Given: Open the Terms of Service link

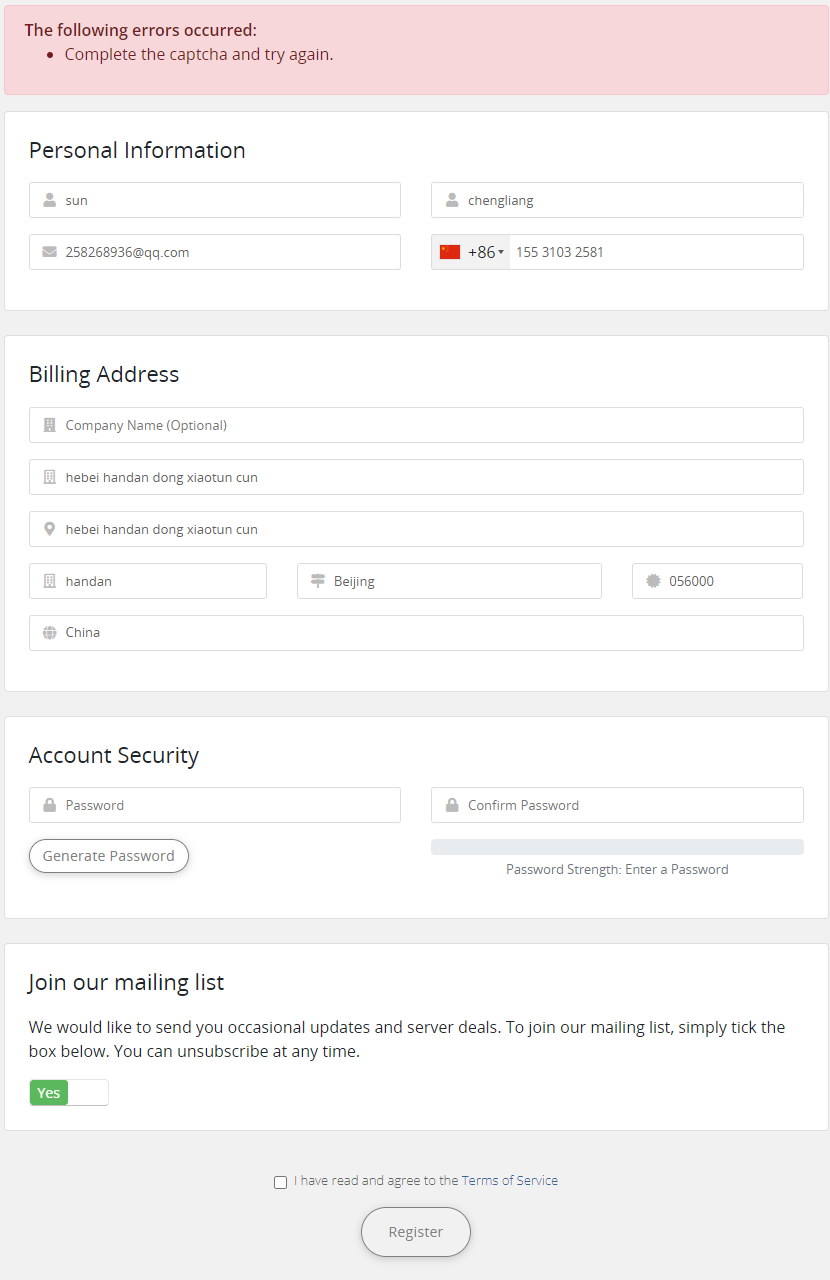Looking at the screenshot, I should (510, 1181).
